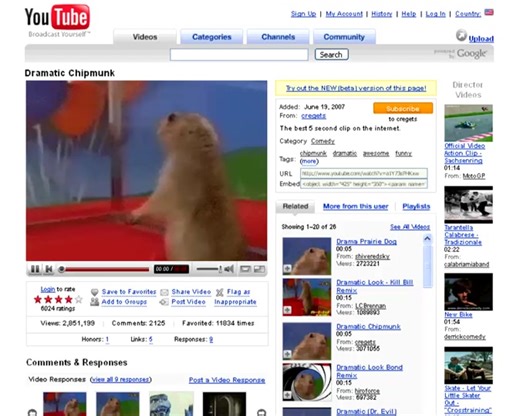
Task: Click the Login to rate link
Action: pos(48,289)
